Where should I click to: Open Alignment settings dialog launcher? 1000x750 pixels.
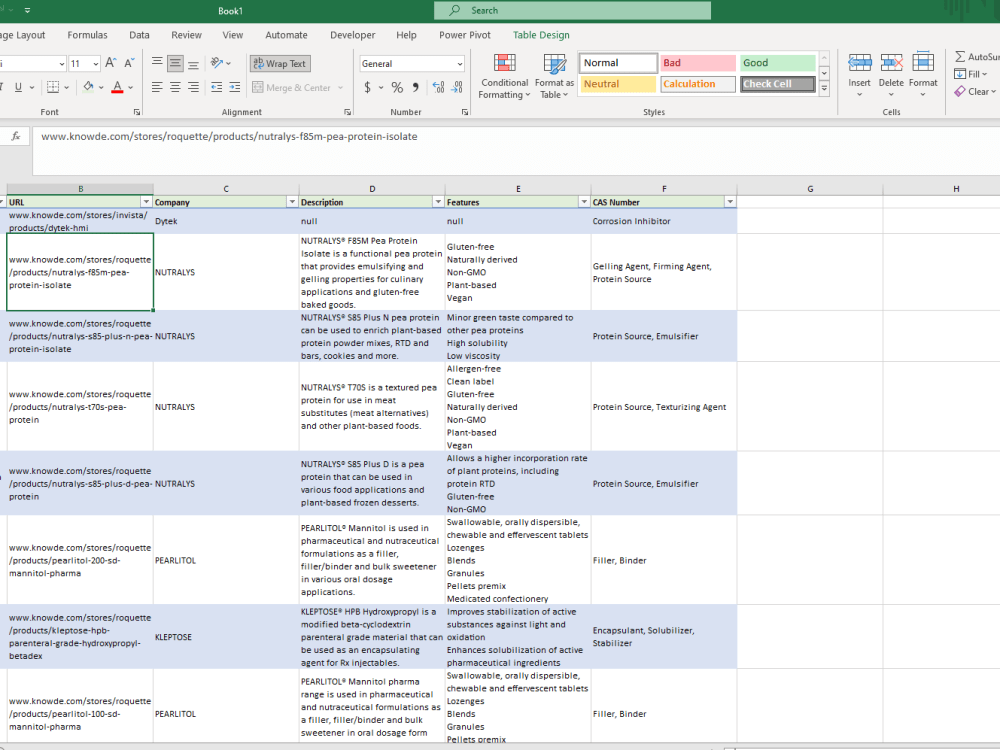coord(348,112)
